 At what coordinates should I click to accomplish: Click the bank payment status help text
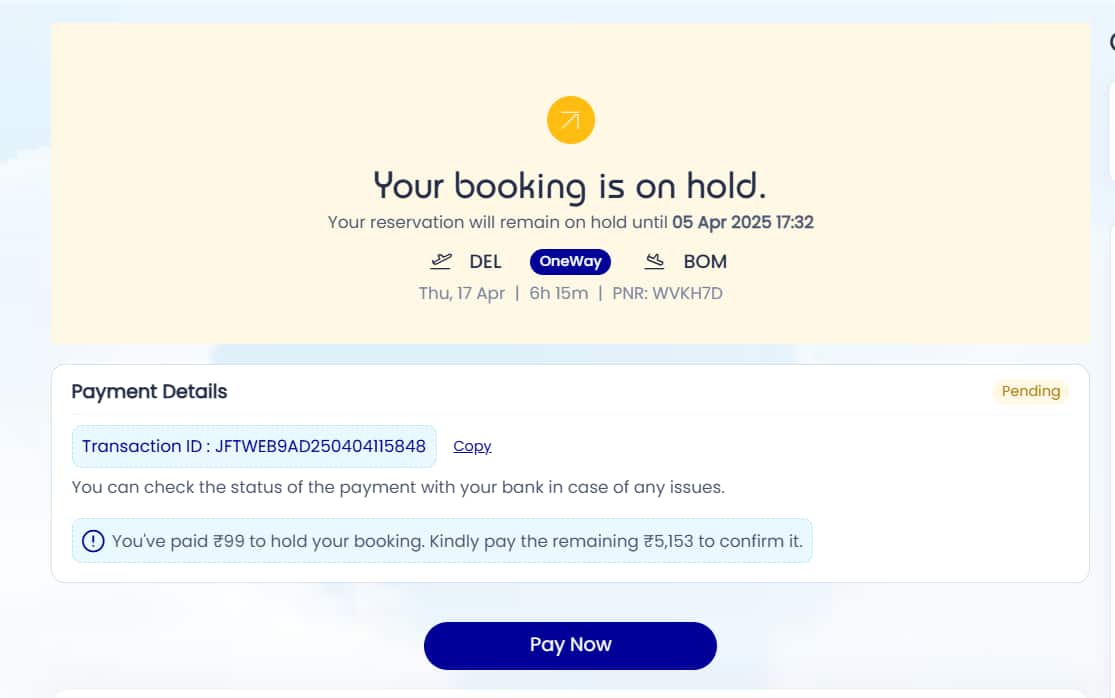click(397, 488)
